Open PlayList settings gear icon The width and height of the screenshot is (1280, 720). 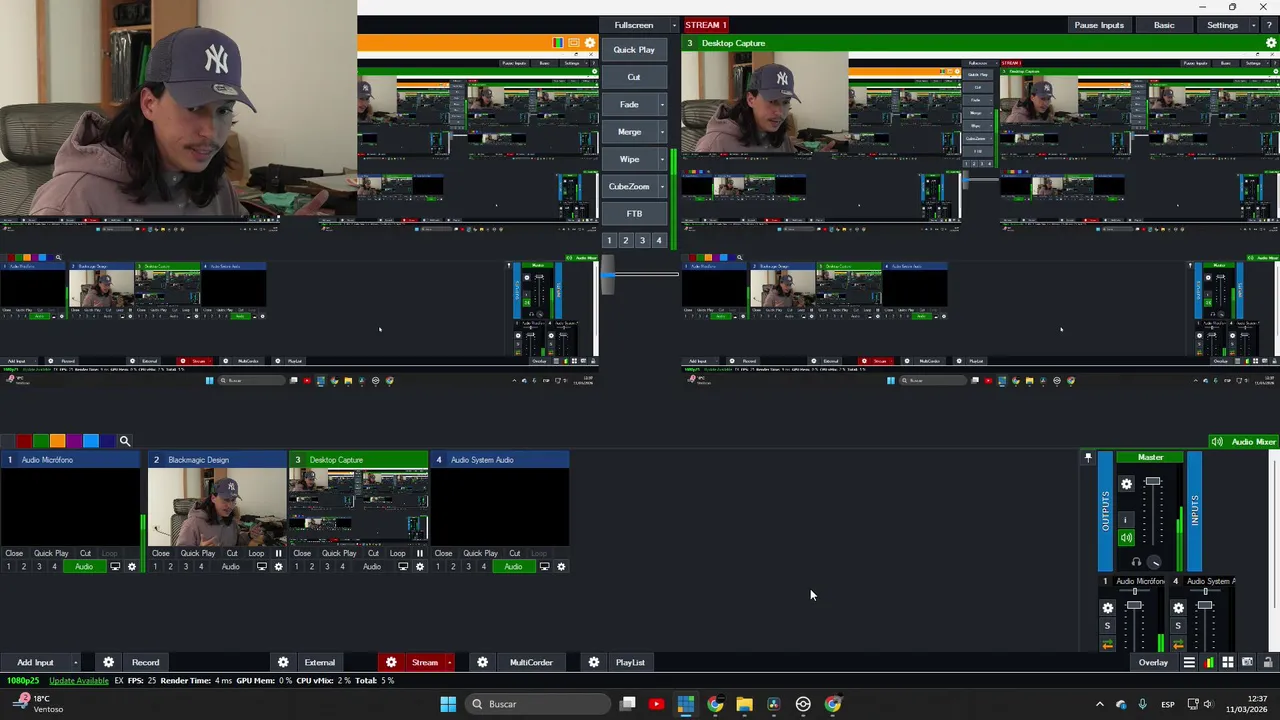click(x=593, y=662)
